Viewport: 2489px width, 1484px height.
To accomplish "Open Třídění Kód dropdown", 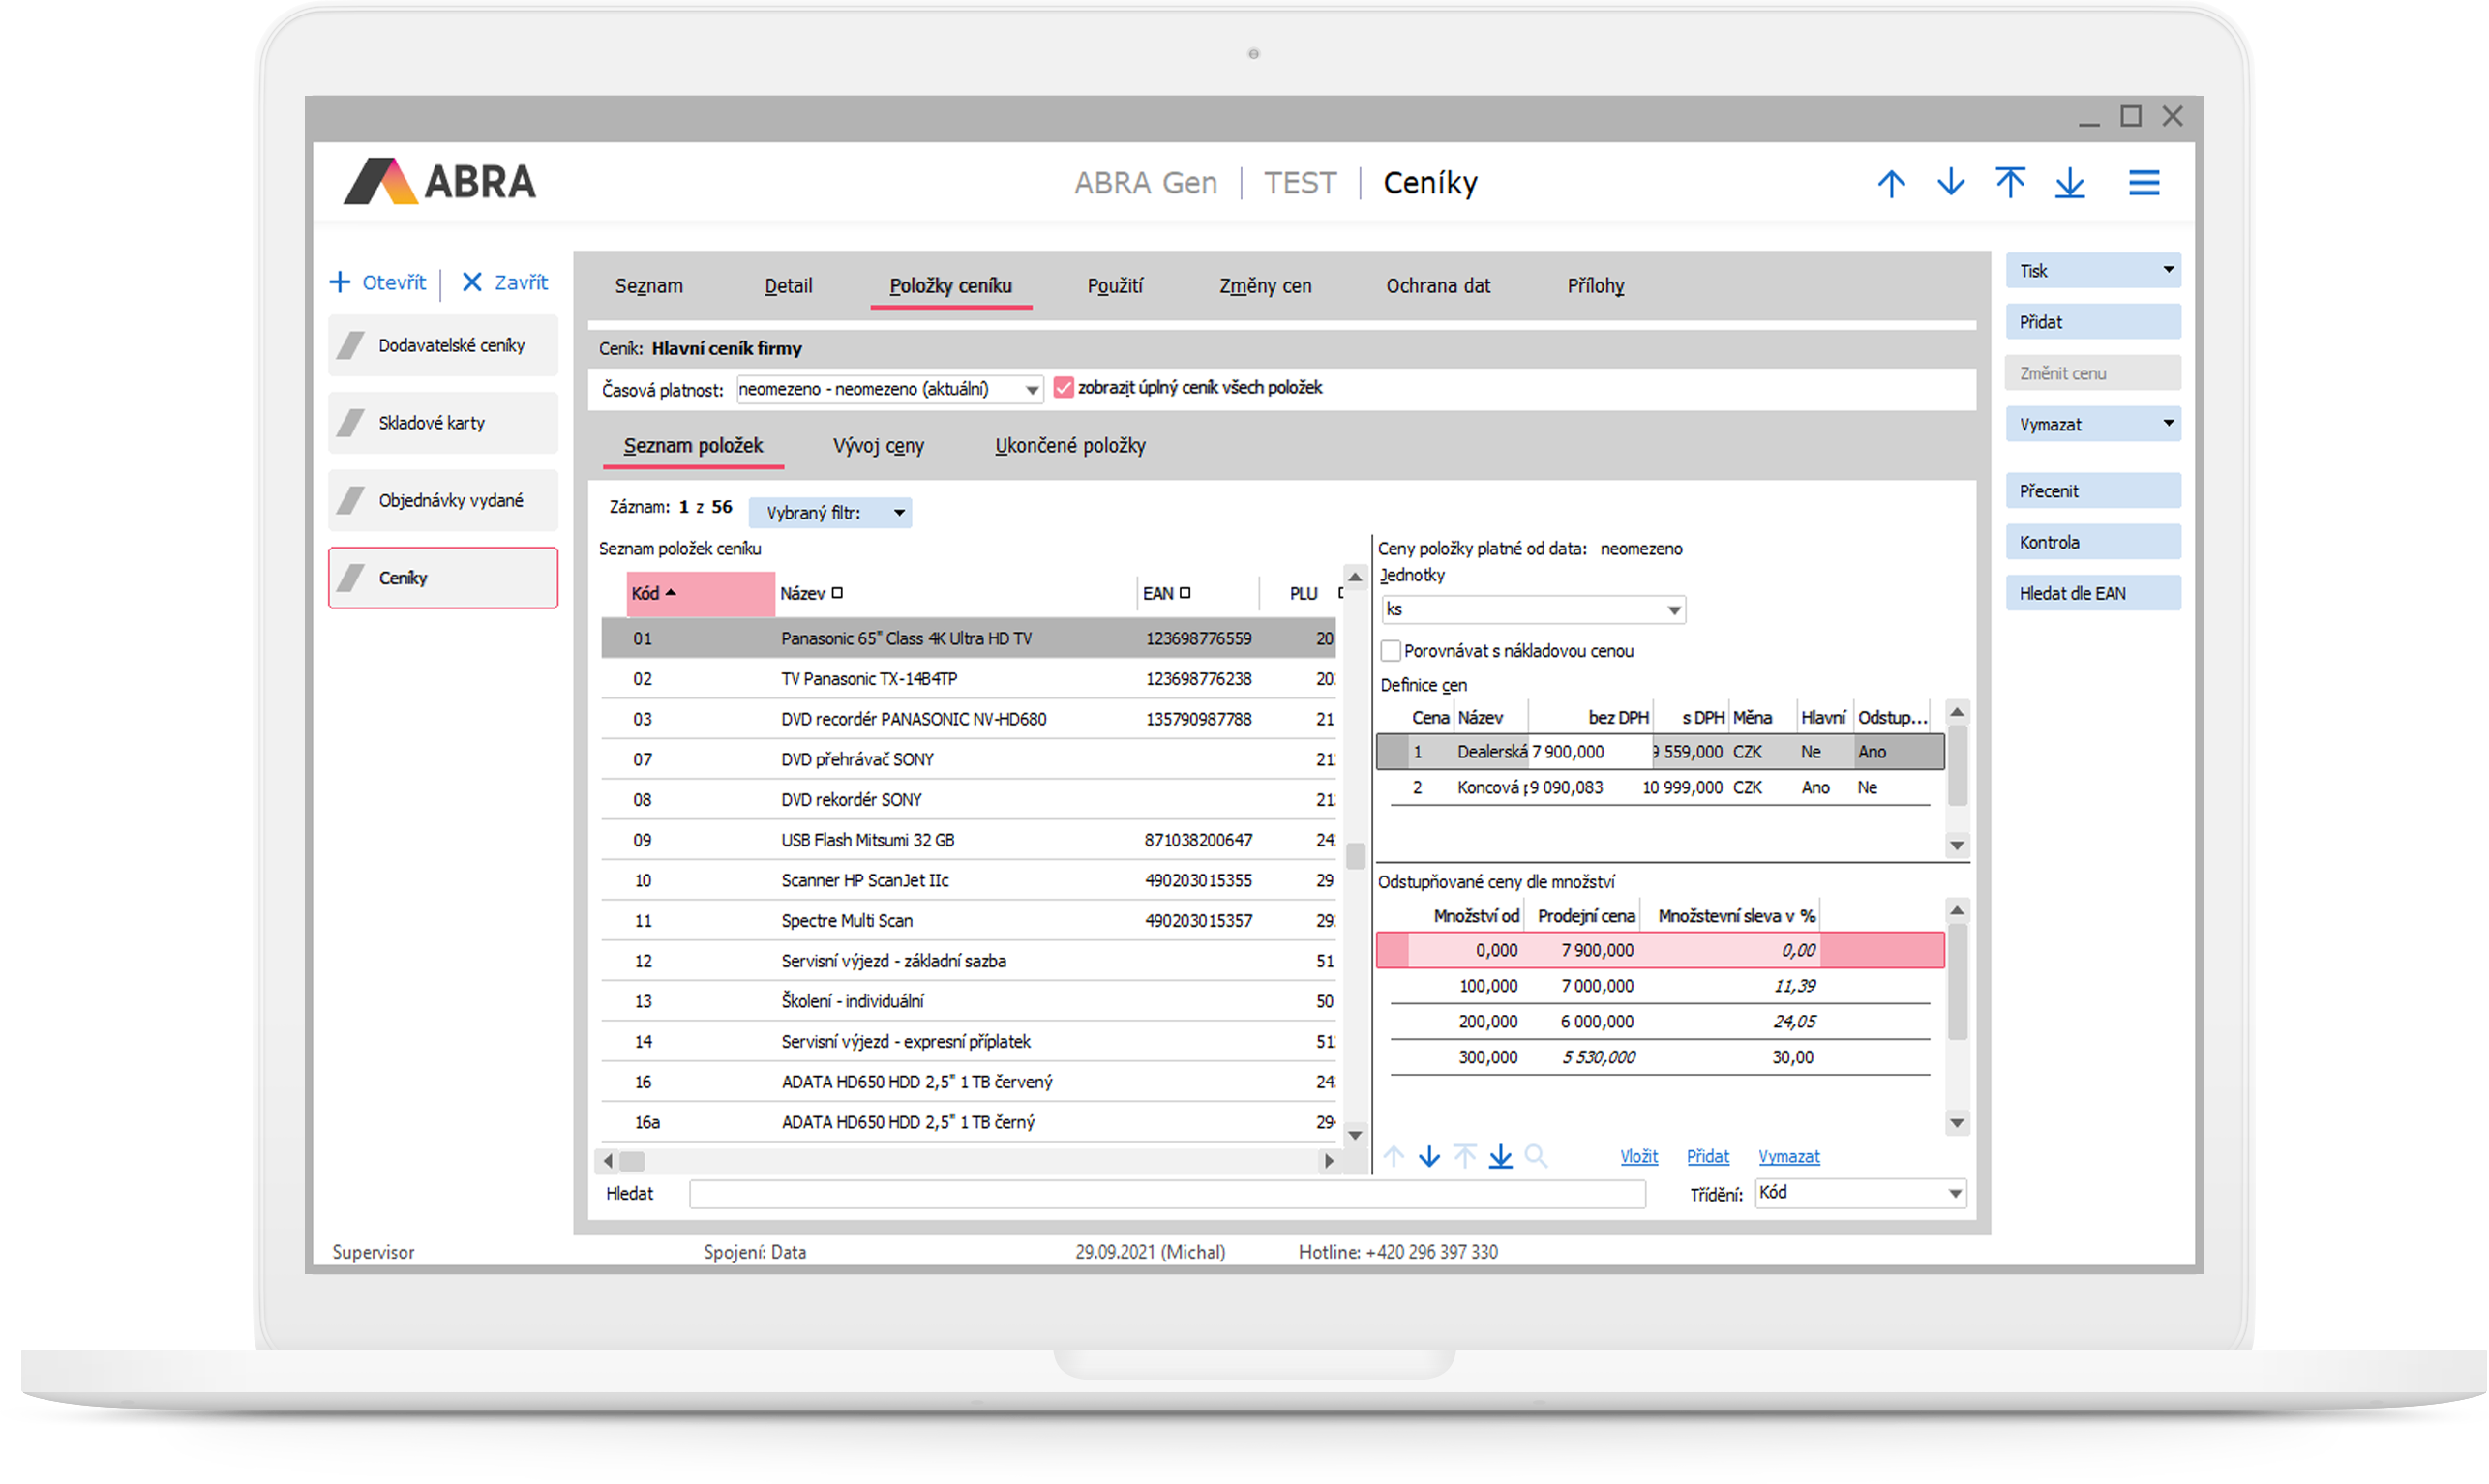I will click(1955, 1193).
